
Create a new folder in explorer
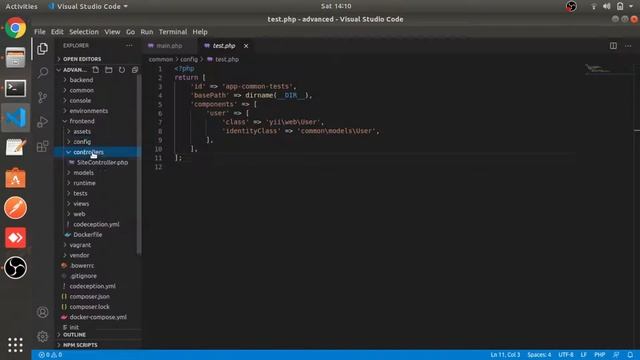pos(109,70)
